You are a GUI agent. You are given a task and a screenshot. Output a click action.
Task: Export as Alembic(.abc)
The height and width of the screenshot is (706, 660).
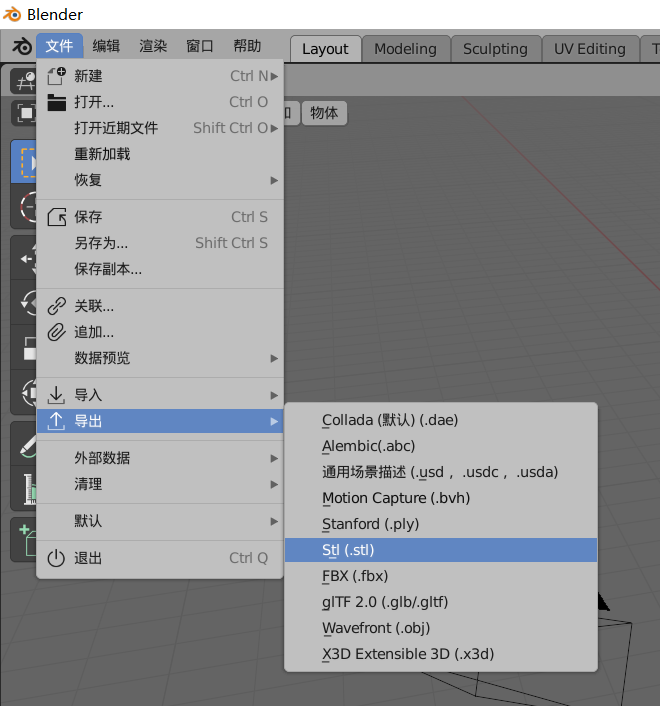pos(441,446)
